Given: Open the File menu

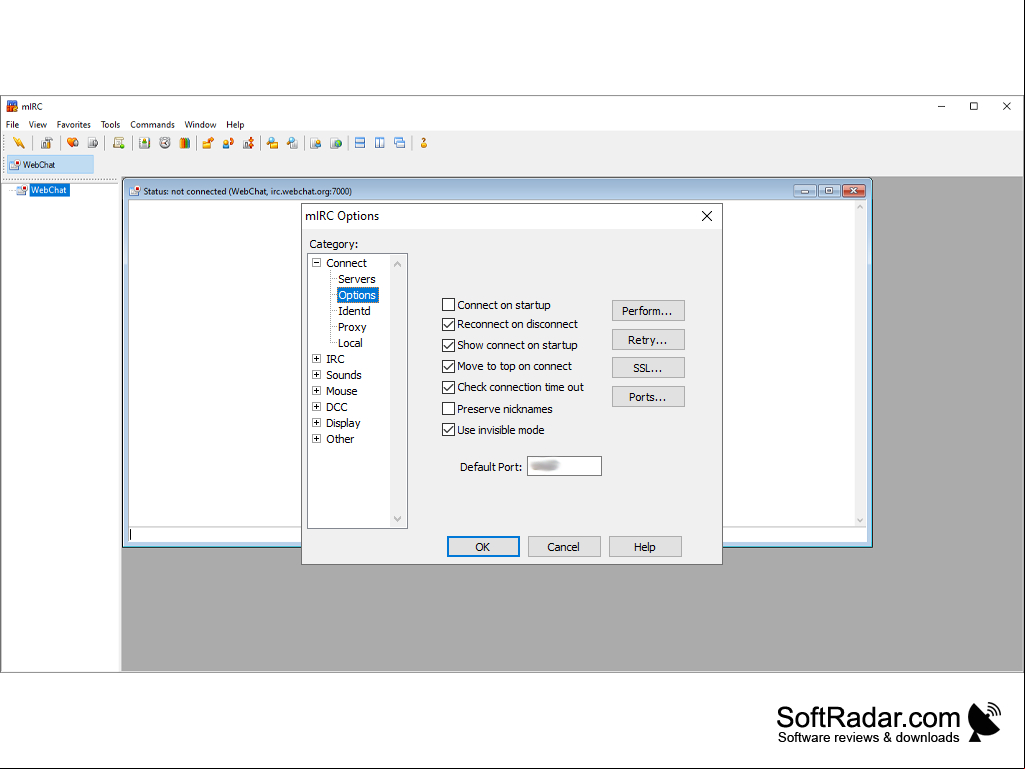Looking at the screenshot, I should click(12, 124).
